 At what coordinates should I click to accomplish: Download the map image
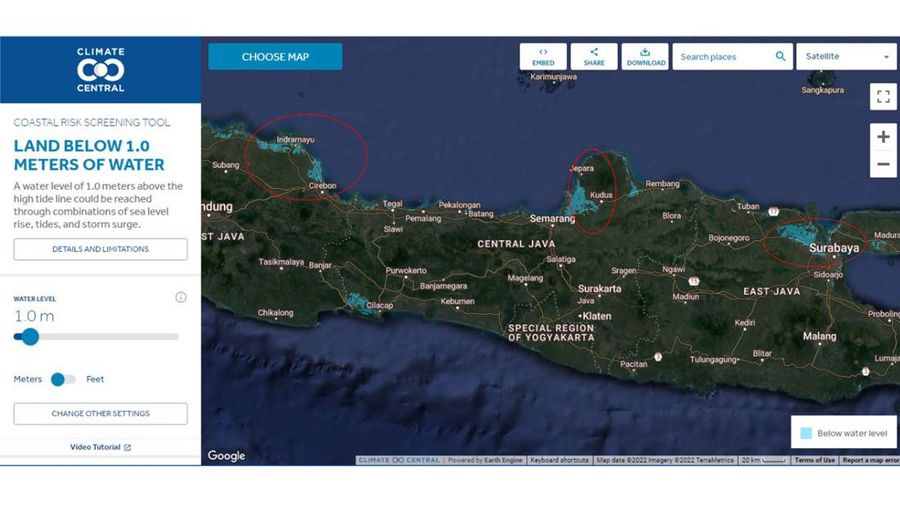645,57
